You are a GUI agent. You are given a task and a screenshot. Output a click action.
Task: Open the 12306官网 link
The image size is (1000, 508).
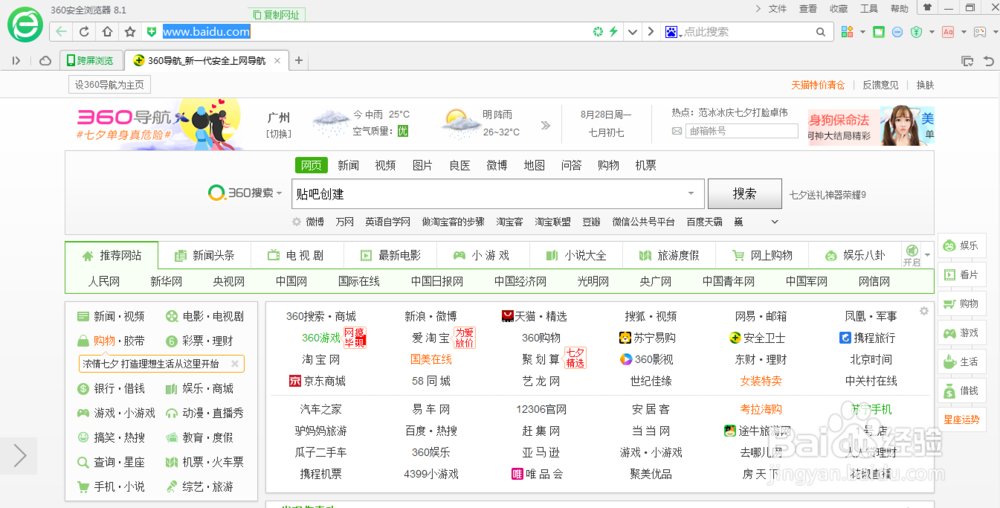(x=541, y=409)
